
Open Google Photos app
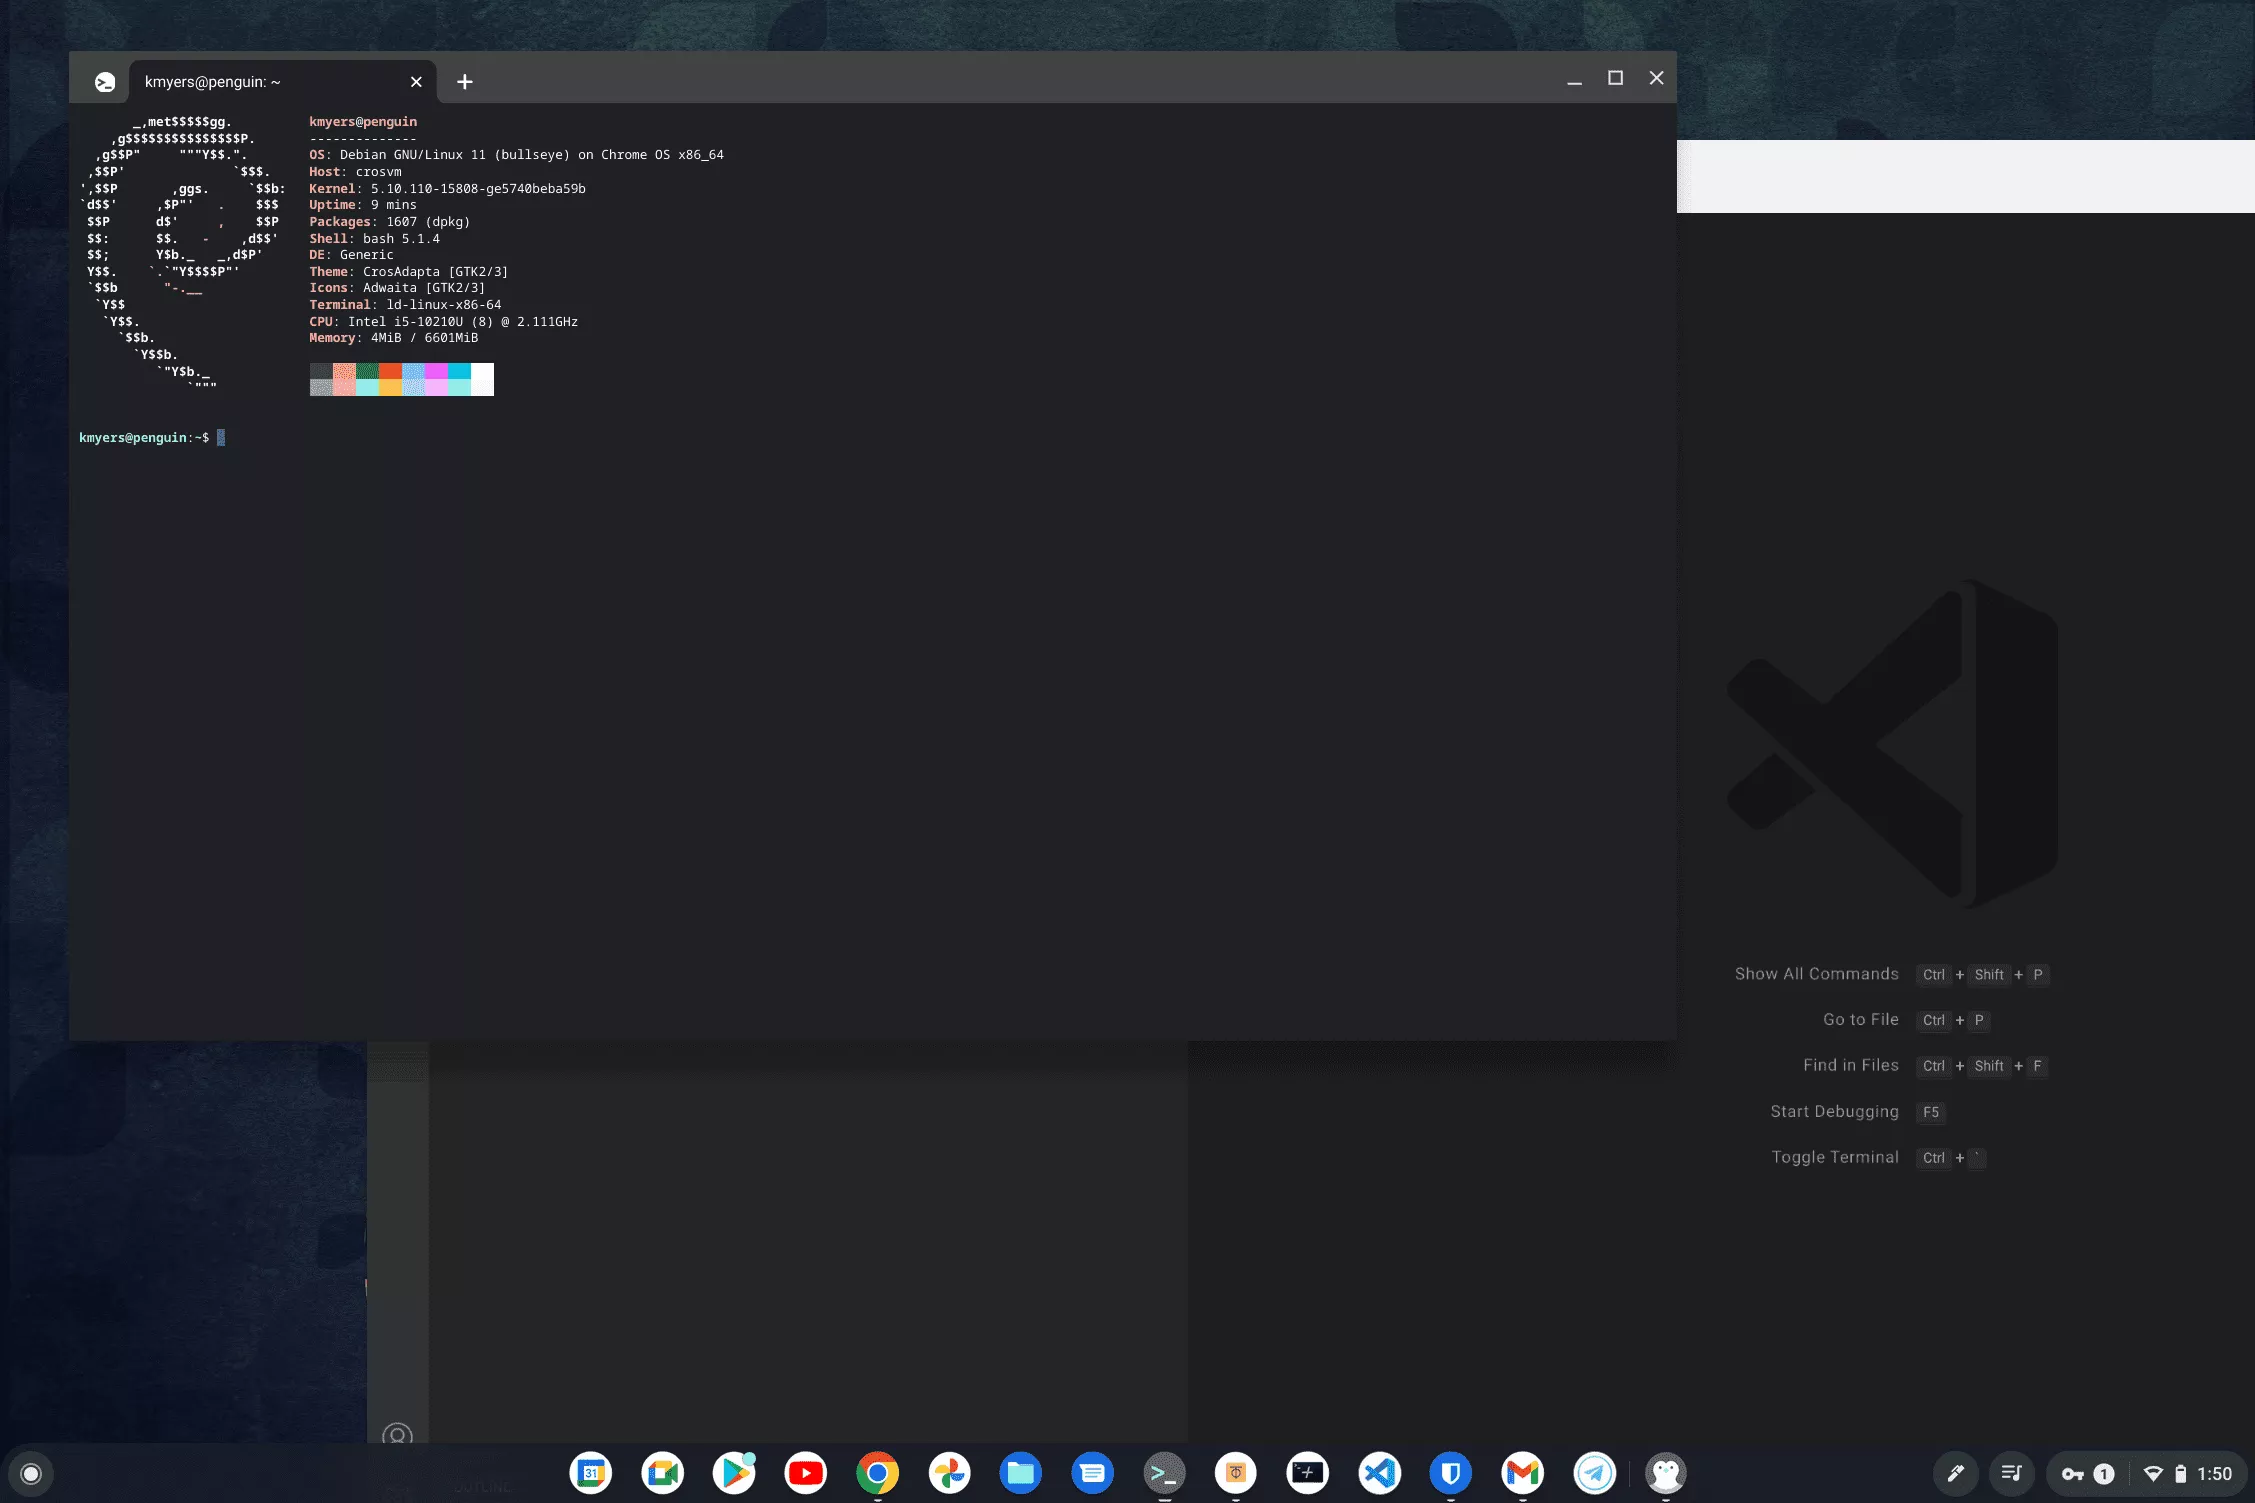pos(949,1473)
